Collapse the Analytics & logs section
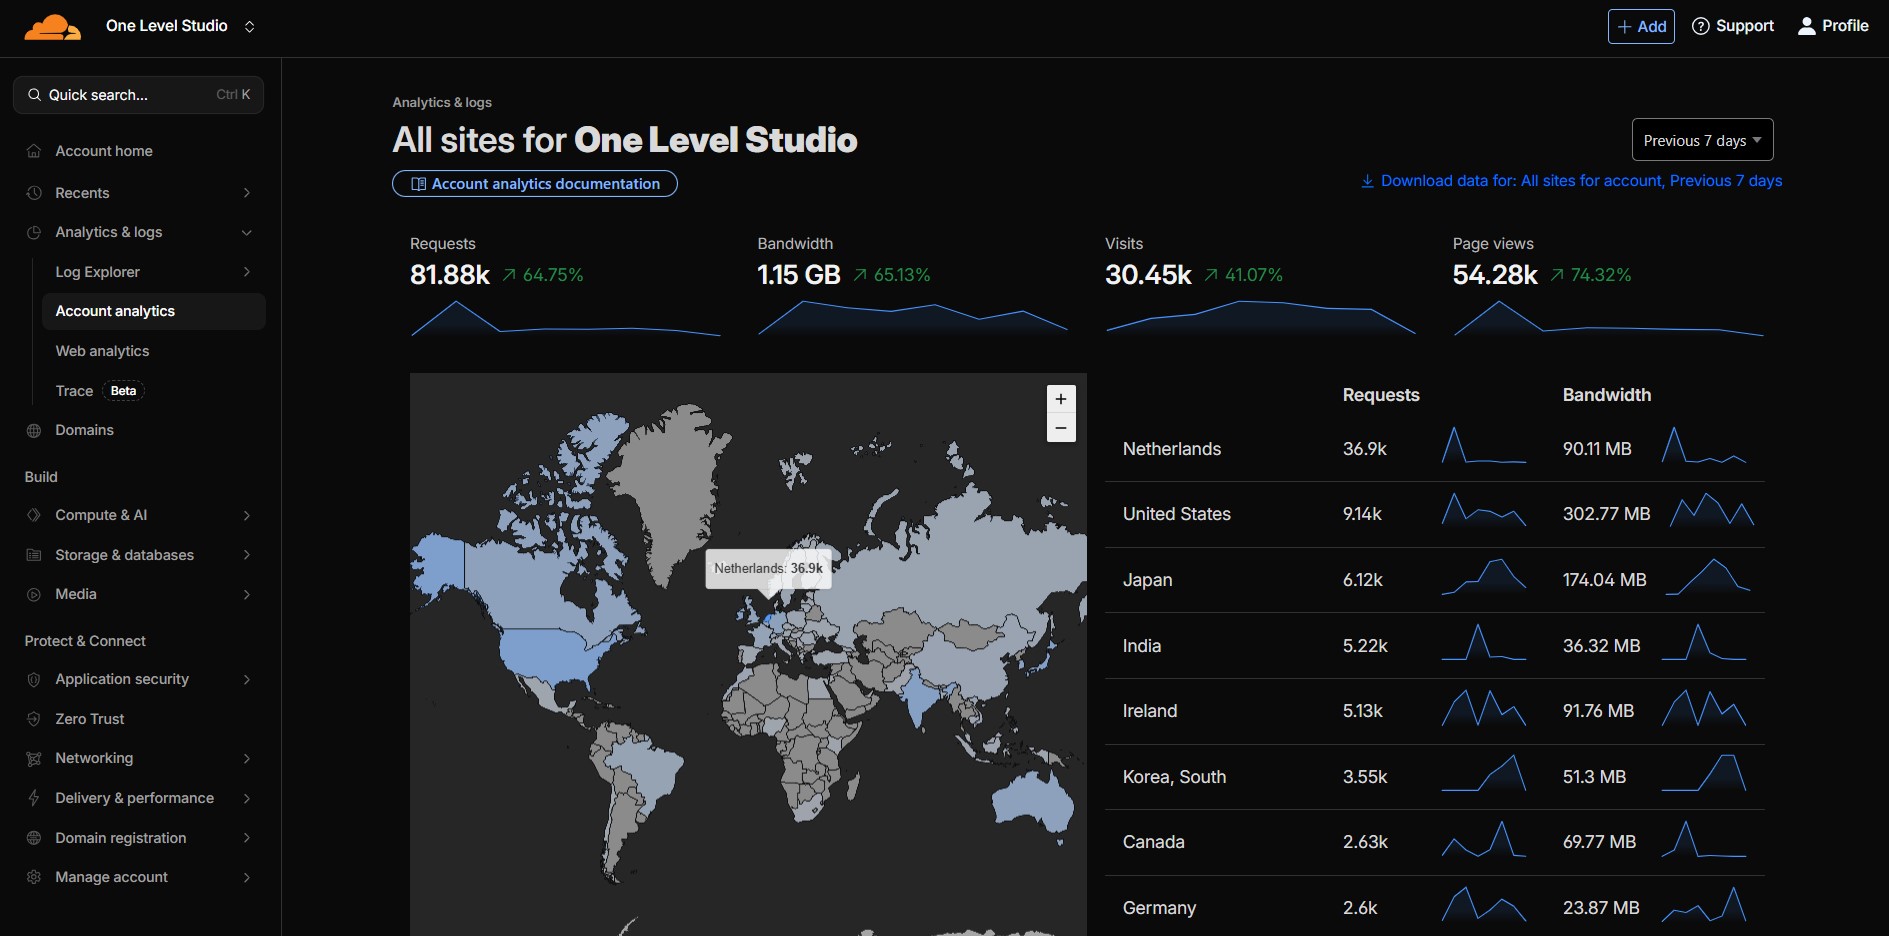This screenshot has height=936, width=1889. click(246, 232)
